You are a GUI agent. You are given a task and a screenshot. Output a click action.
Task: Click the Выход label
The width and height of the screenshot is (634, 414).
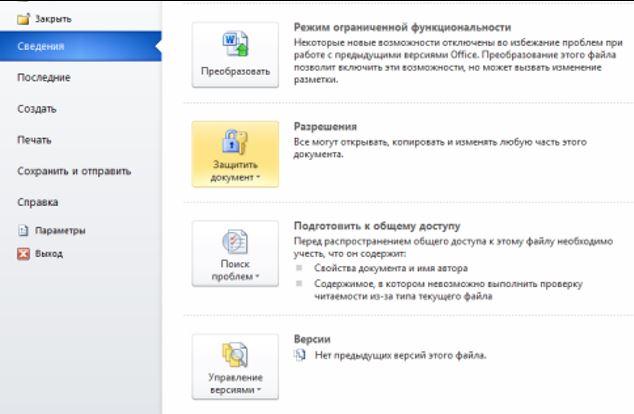pos(49,254)
